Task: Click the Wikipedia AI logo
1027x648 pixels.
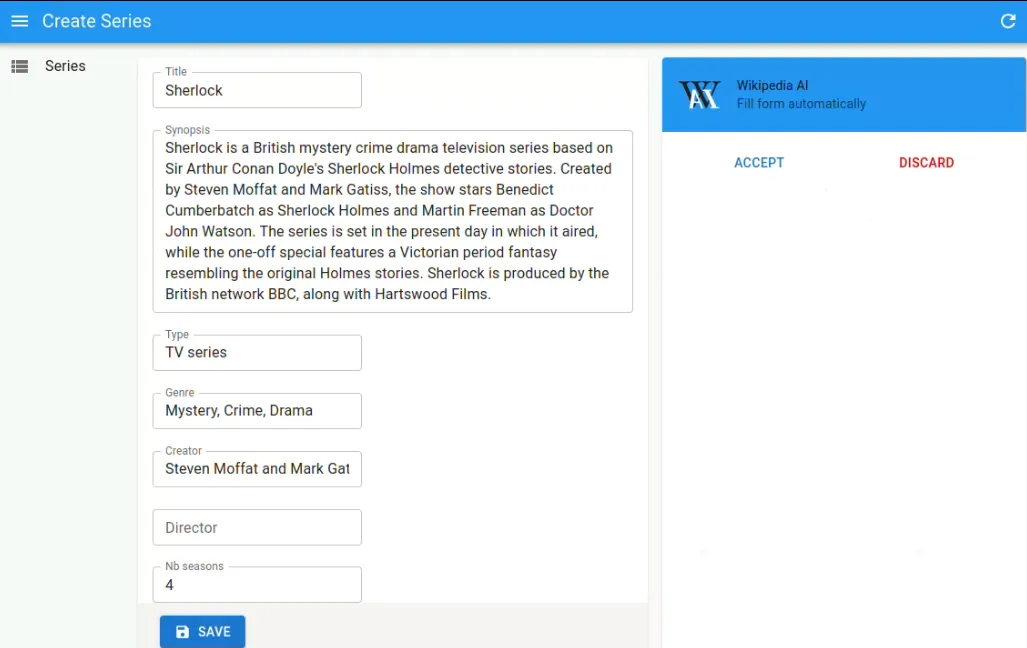Action: point(699,94)
